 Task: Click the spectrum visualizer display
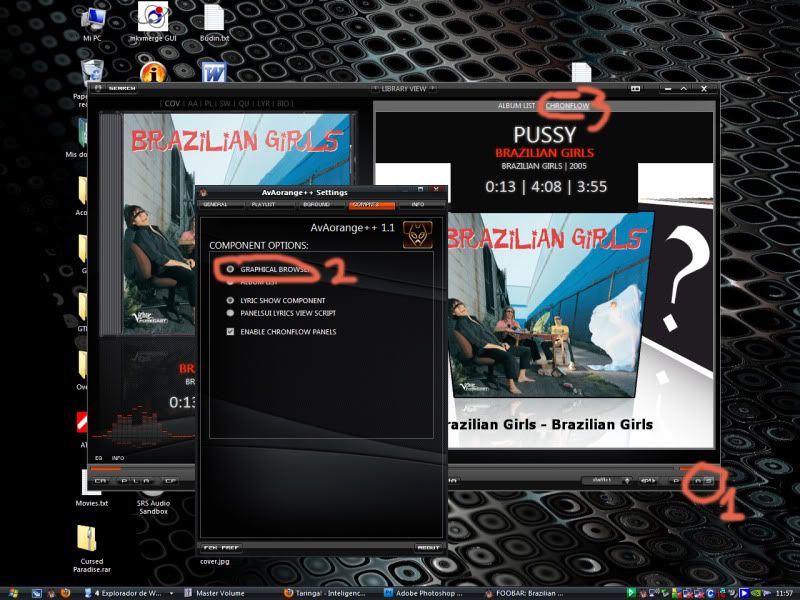[x=144, y=424]
